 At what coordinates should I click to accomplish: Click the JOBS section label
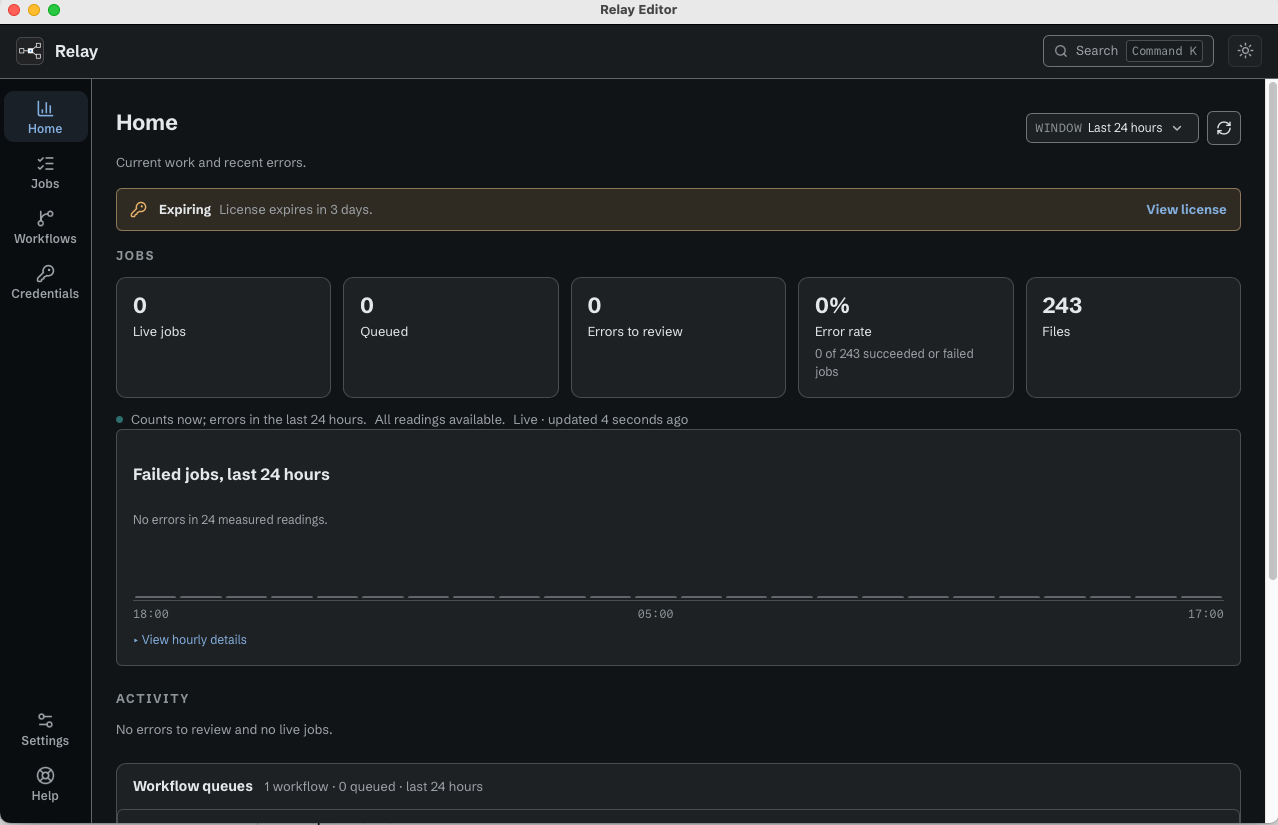pyautogui.click(x=135, y=256)
